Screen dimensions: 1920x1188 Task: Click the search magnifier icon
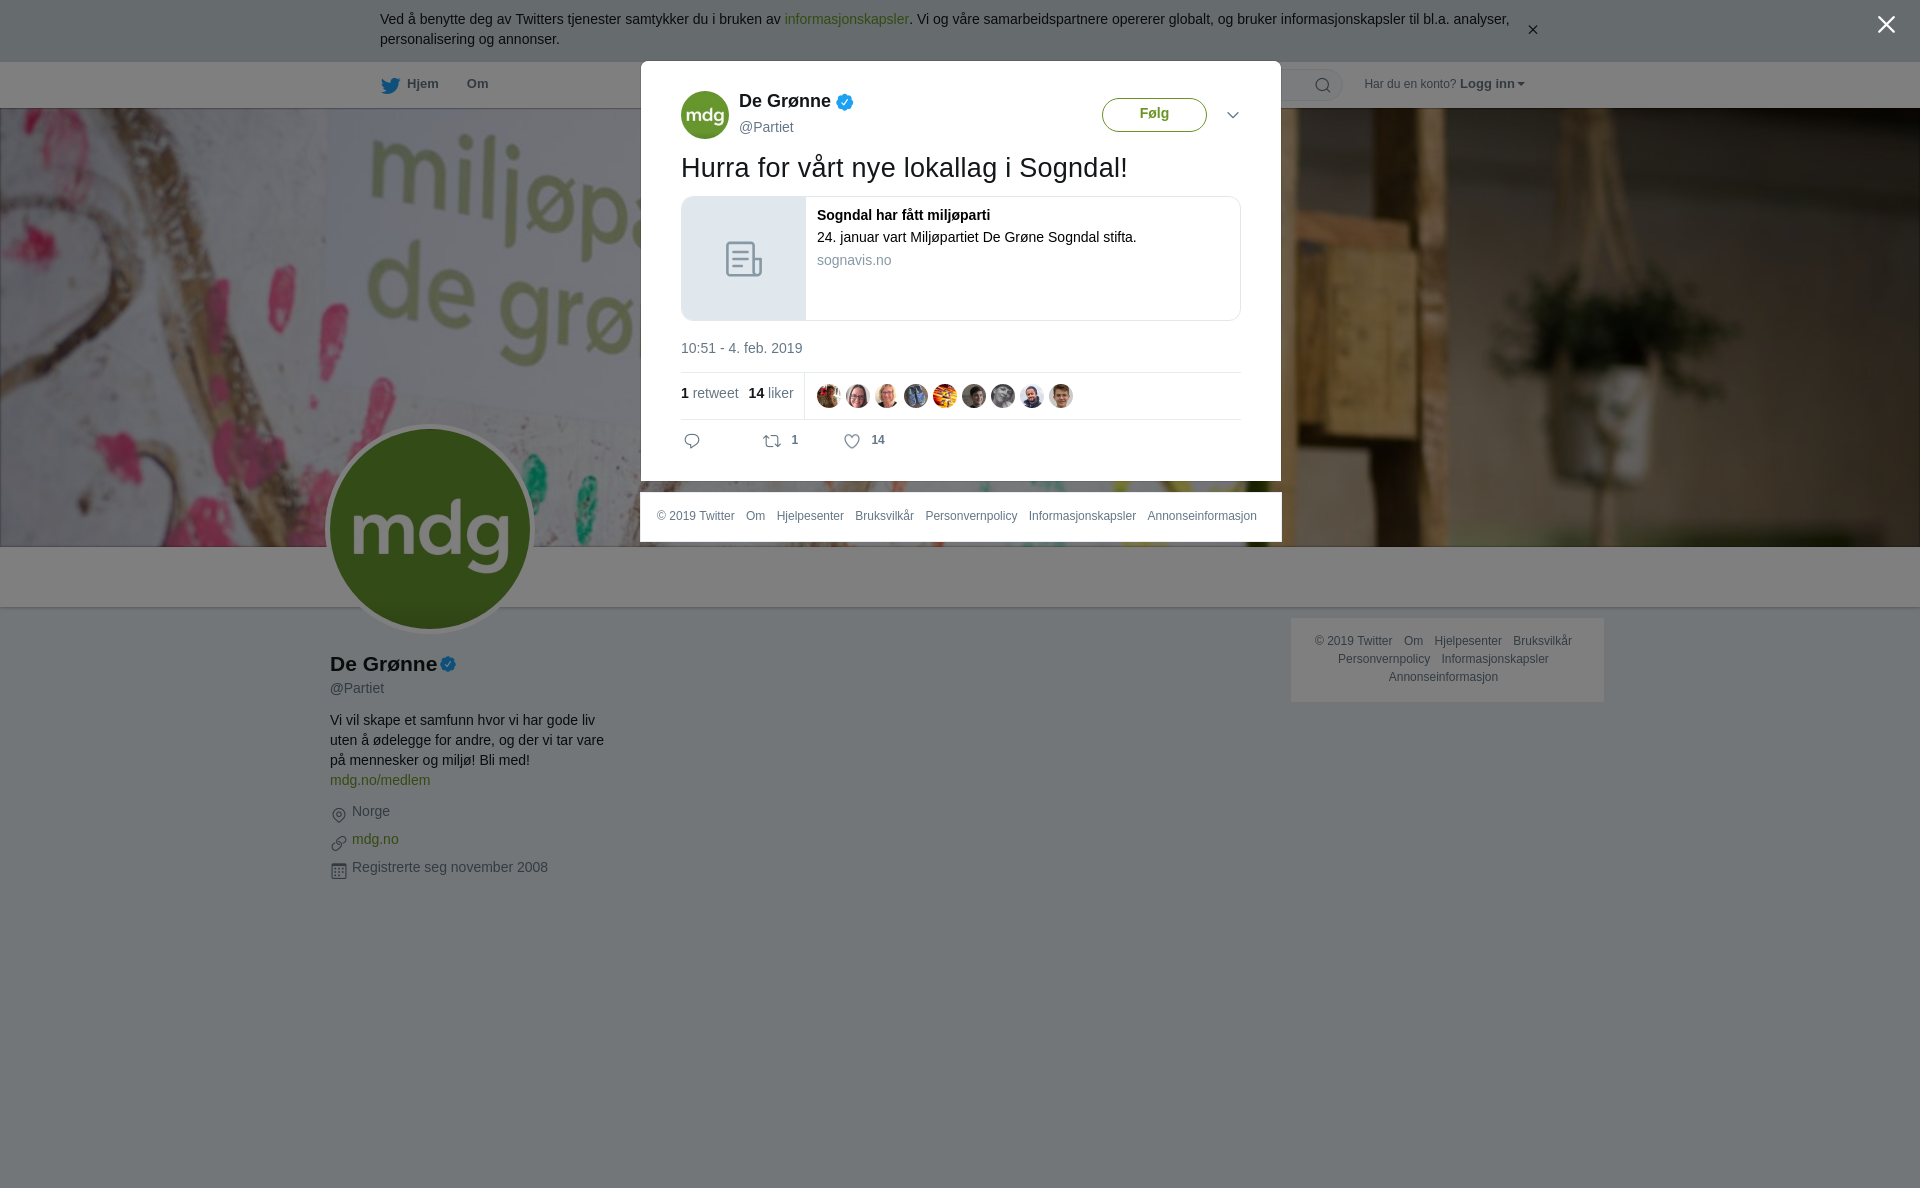pyautogui.click(x=1323, y=85)
